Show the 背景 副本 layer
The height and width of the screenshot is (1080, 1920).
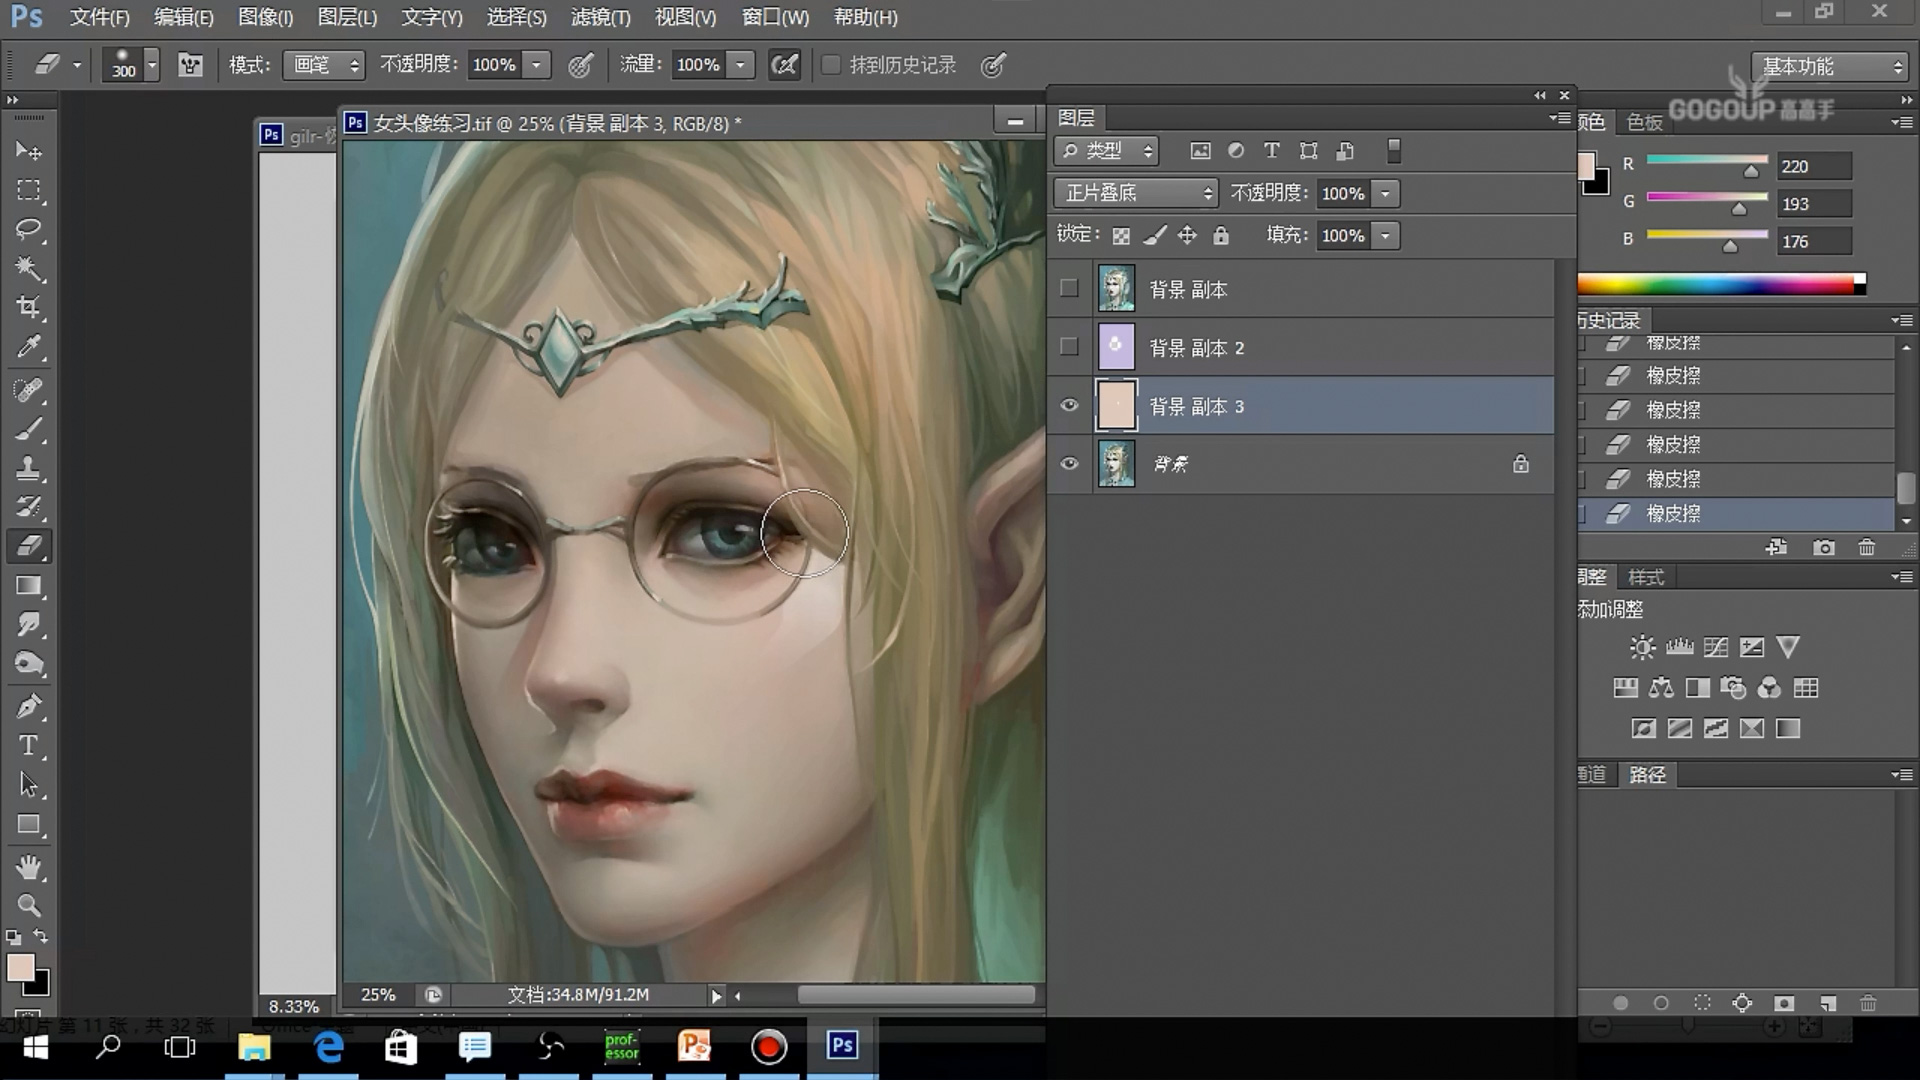(1069, 289)
